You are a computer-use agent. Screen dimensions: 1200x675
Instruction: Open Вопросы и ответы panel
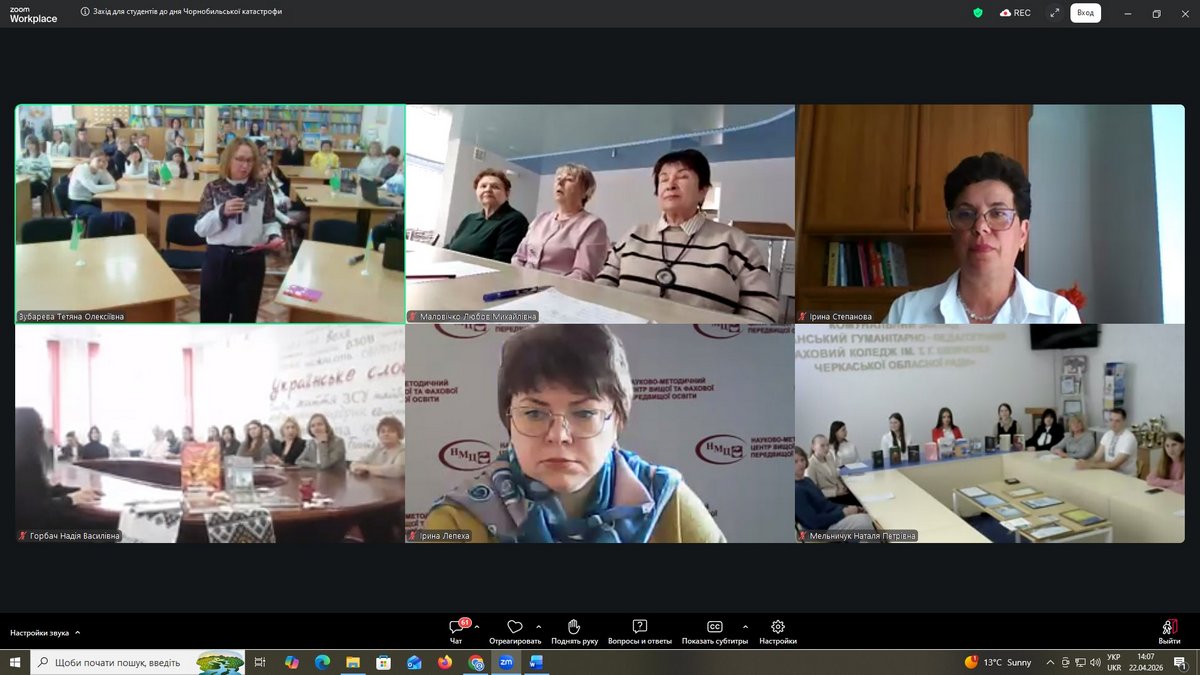tap(640, 631)
